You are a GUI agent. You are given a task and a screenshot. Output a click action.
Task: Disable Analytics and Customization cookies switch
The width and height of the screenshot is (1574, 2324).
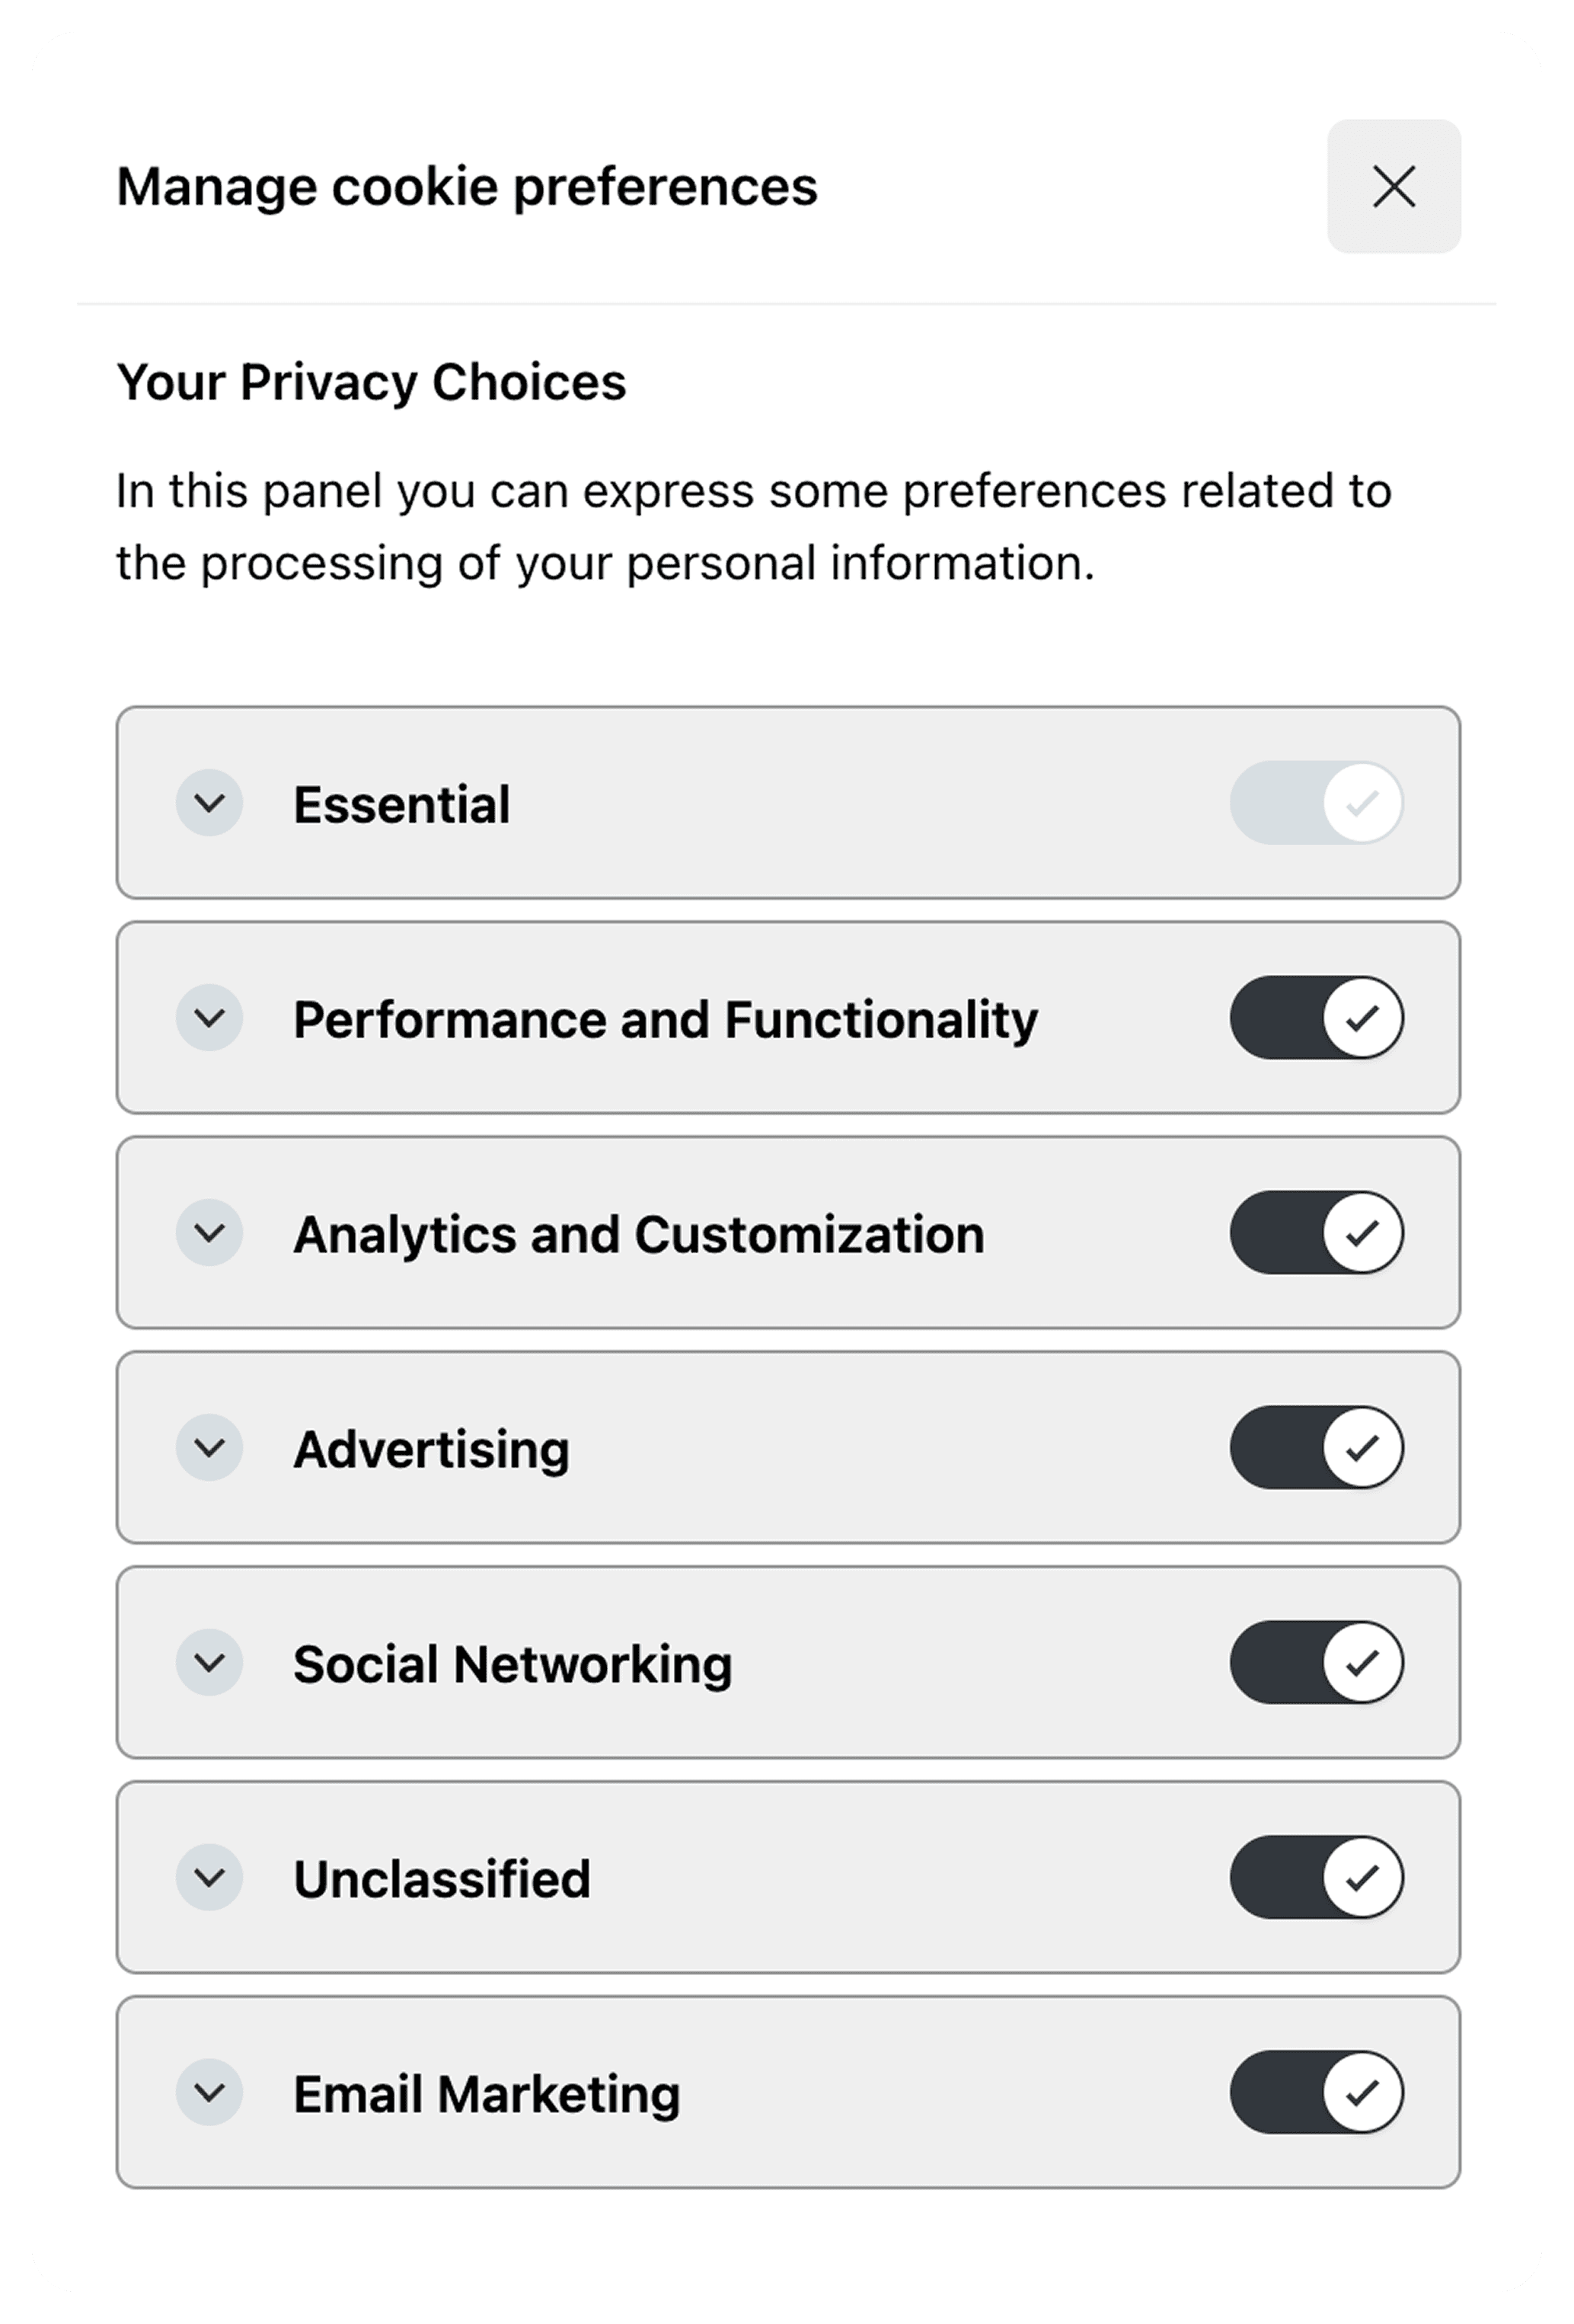pyautogui.click(x=1316, y=1233)
